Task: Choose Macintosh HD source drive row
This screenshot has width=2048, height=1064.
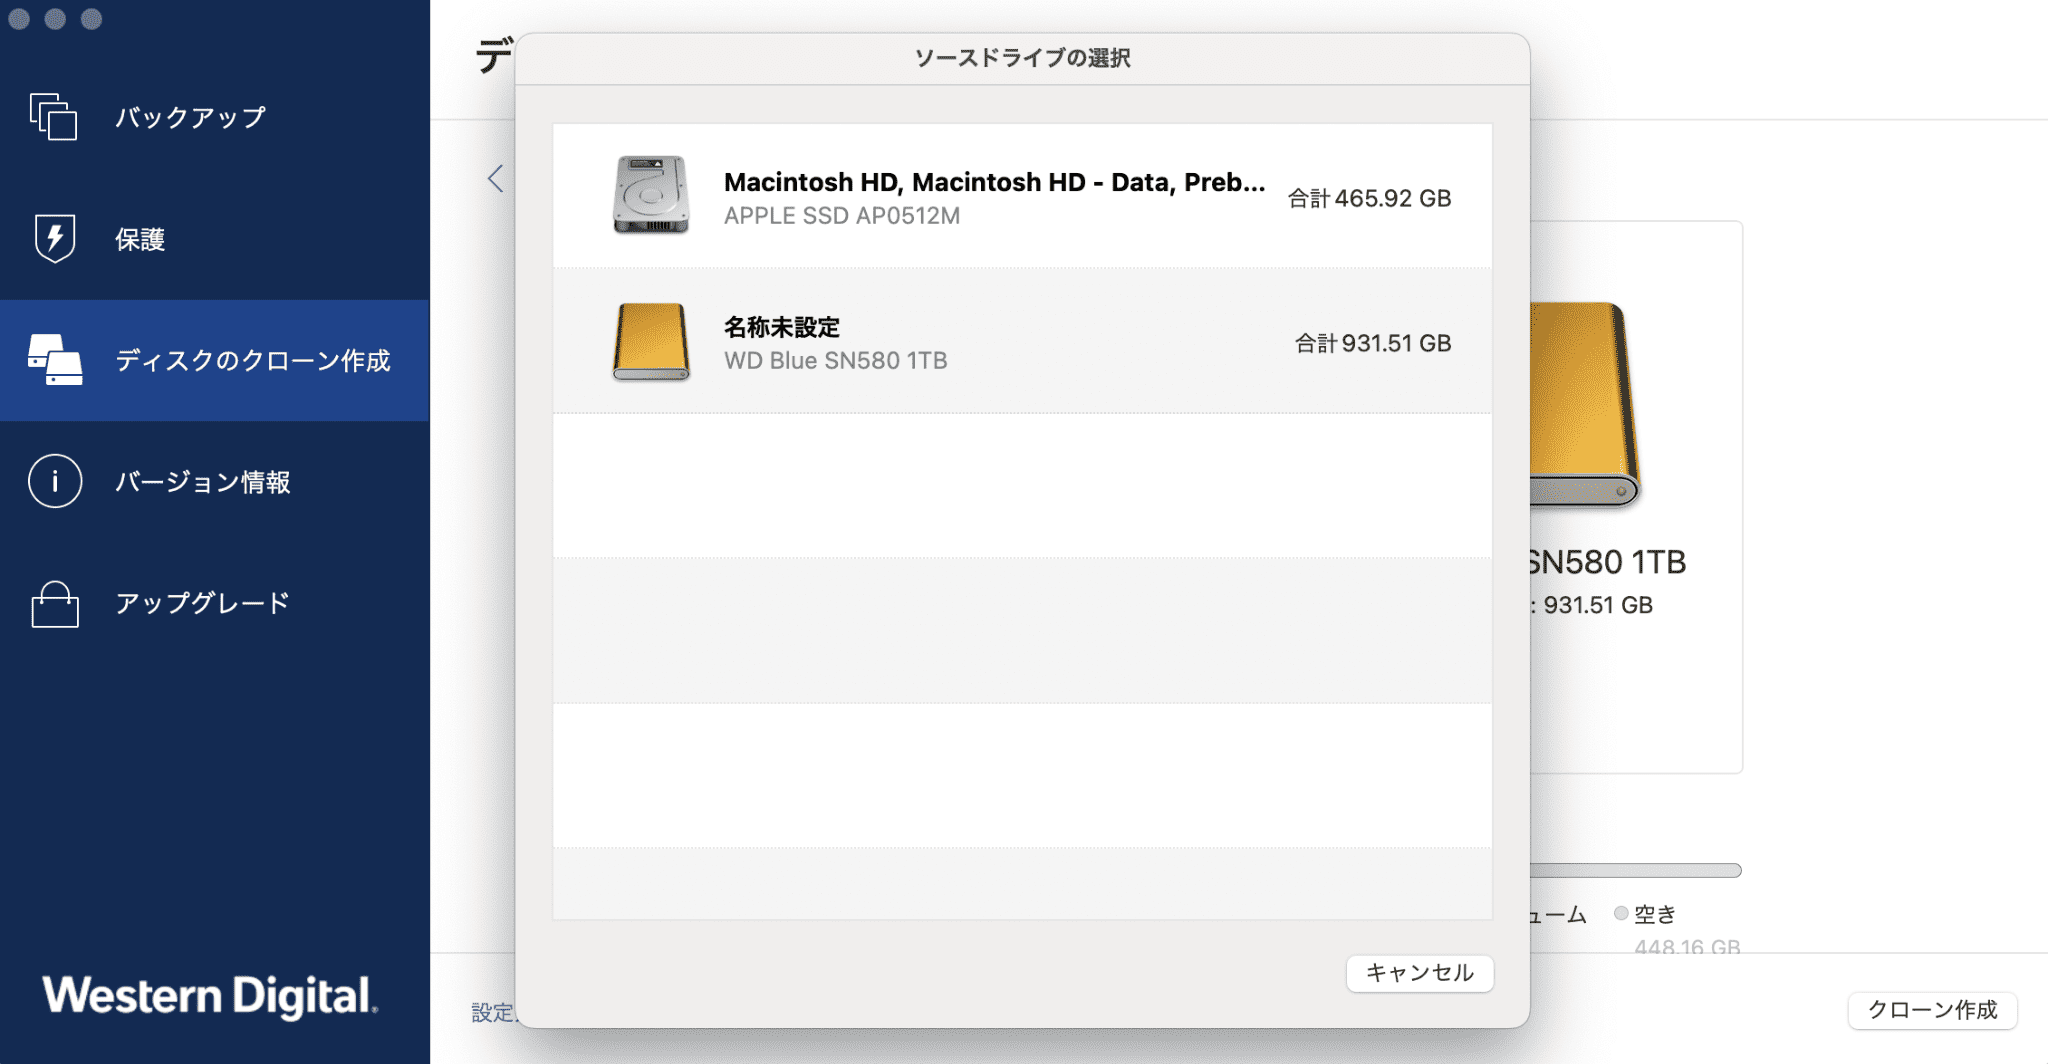Action: 1022,196
